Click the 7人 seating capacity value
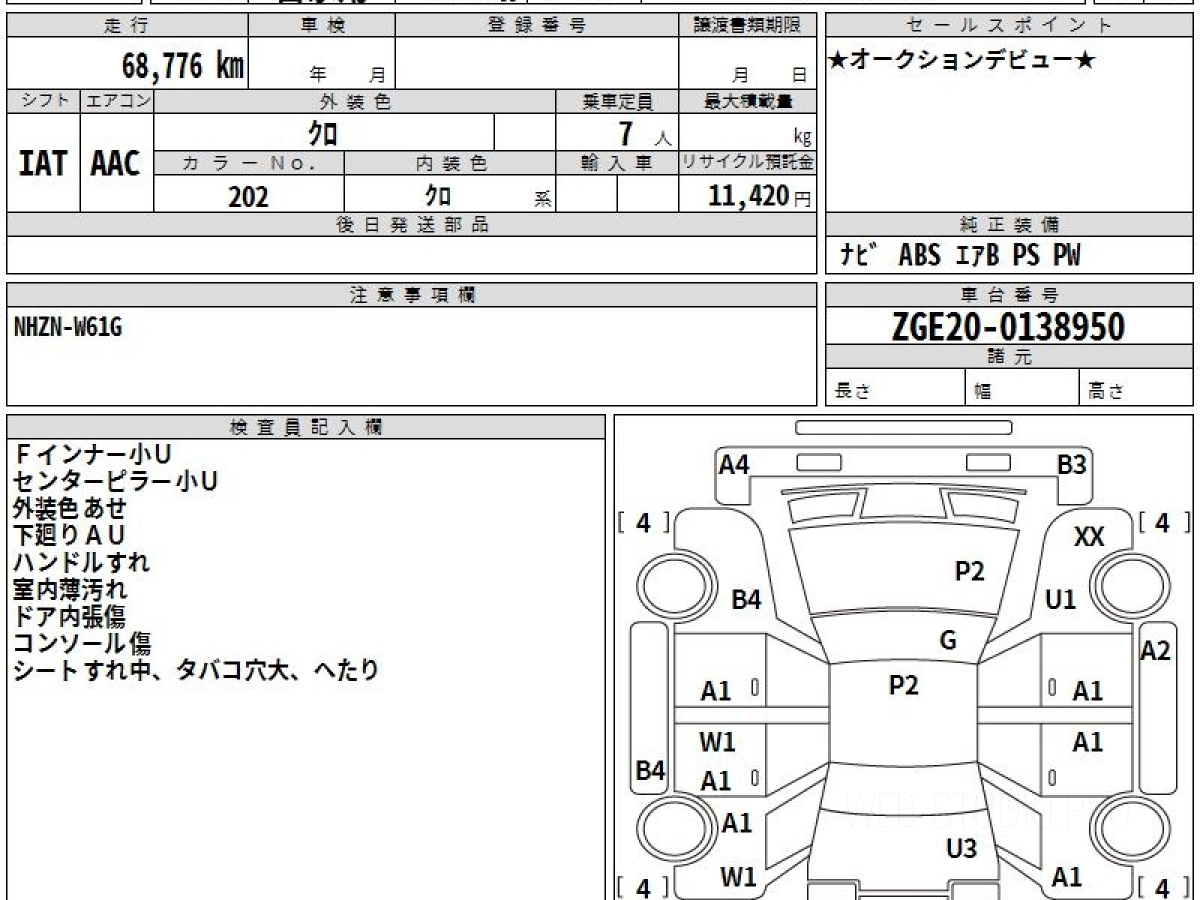Viewport: 1200px width, 900px height. 645,135
